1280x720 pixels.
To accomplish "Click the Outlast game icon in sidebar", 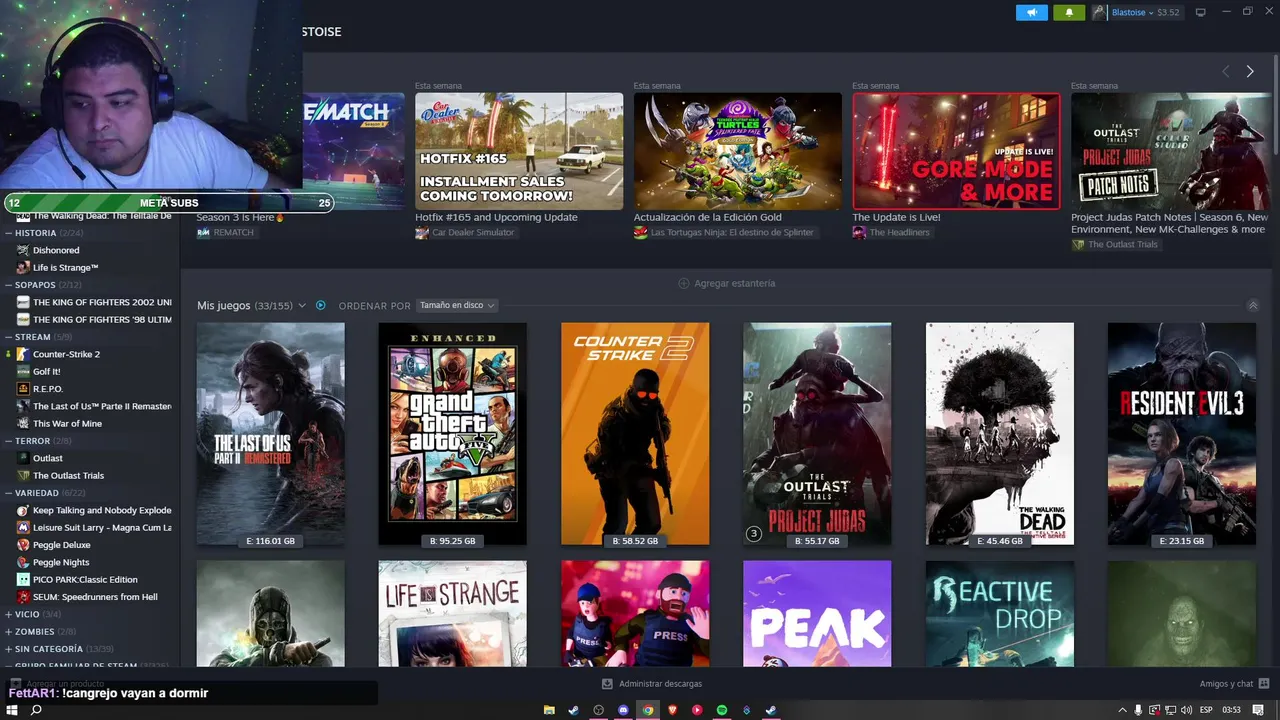I will click(x=23, y=458).
